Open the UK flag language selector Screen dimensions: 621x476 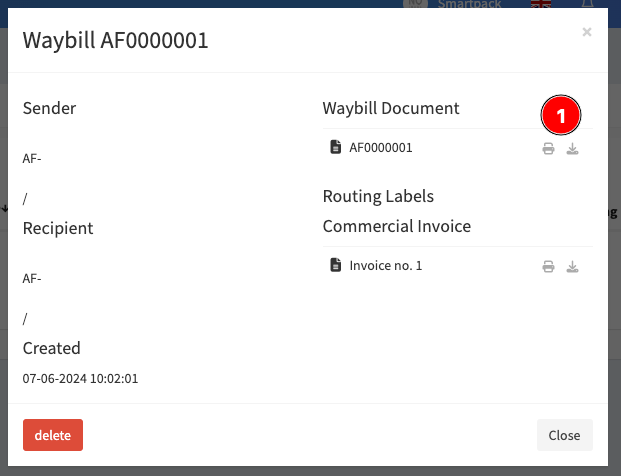point(541,4)
